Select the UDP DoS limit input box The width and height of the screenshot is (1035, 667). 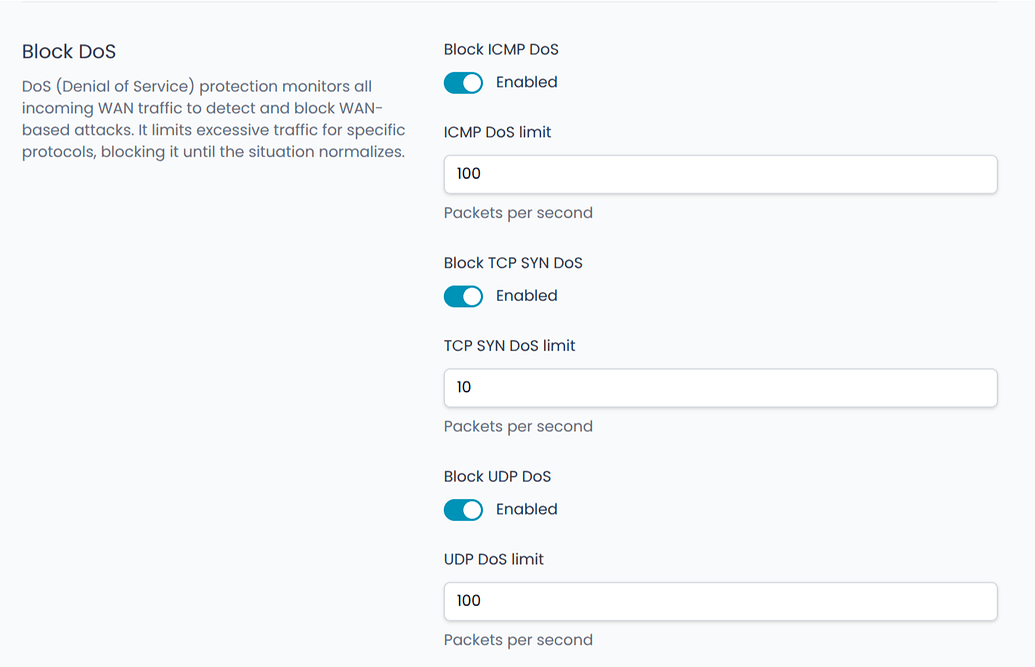click(720, 601)
